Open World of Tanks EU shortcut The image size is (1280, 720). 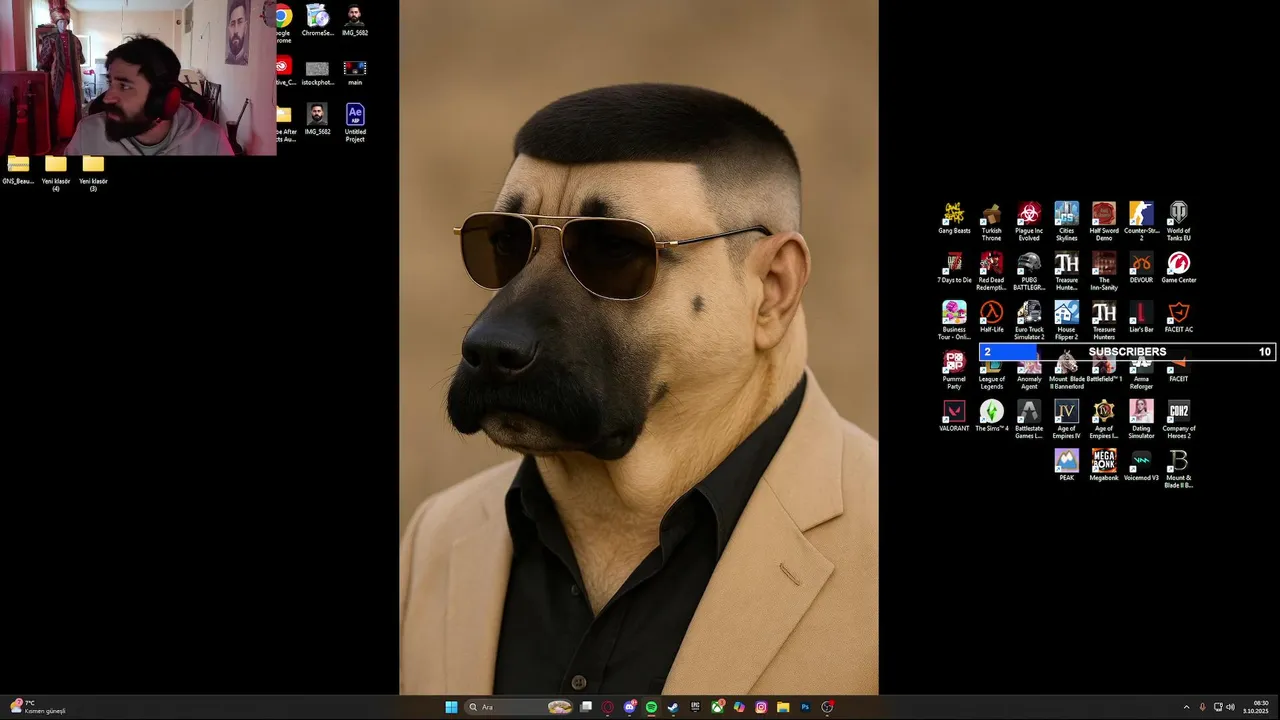tap(1179, 220)
